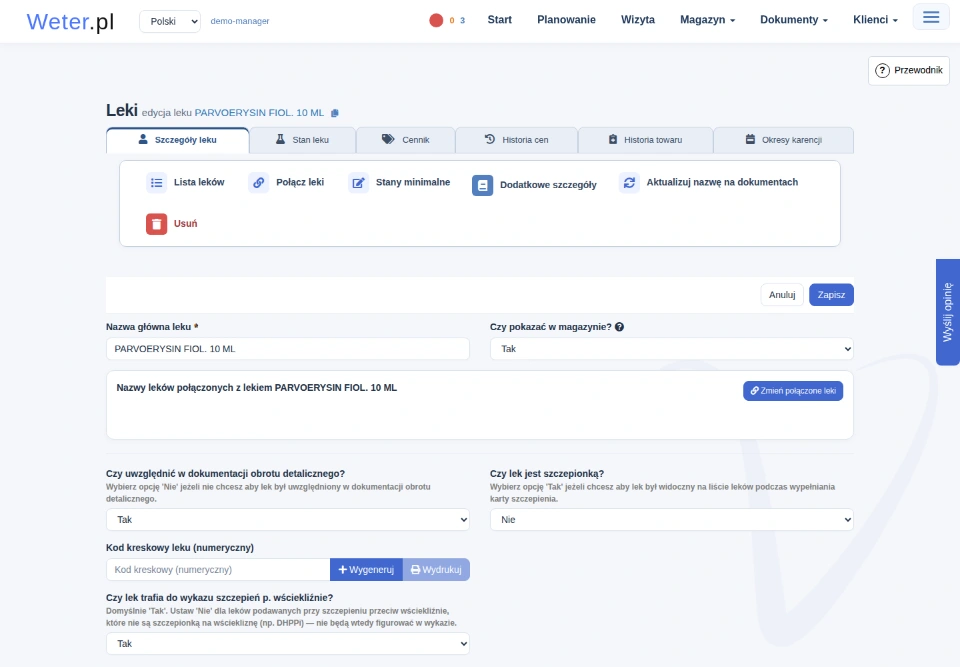Open the hamburger menu icon
960x667 pixels.
931,17
